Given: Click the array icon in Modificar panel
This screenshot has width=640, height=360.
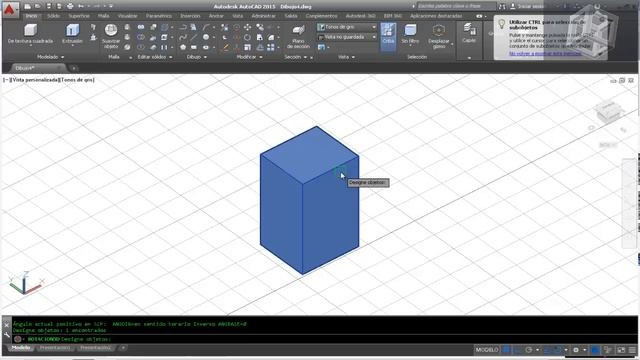Looking at the screenshot, I should pos(271,48).
